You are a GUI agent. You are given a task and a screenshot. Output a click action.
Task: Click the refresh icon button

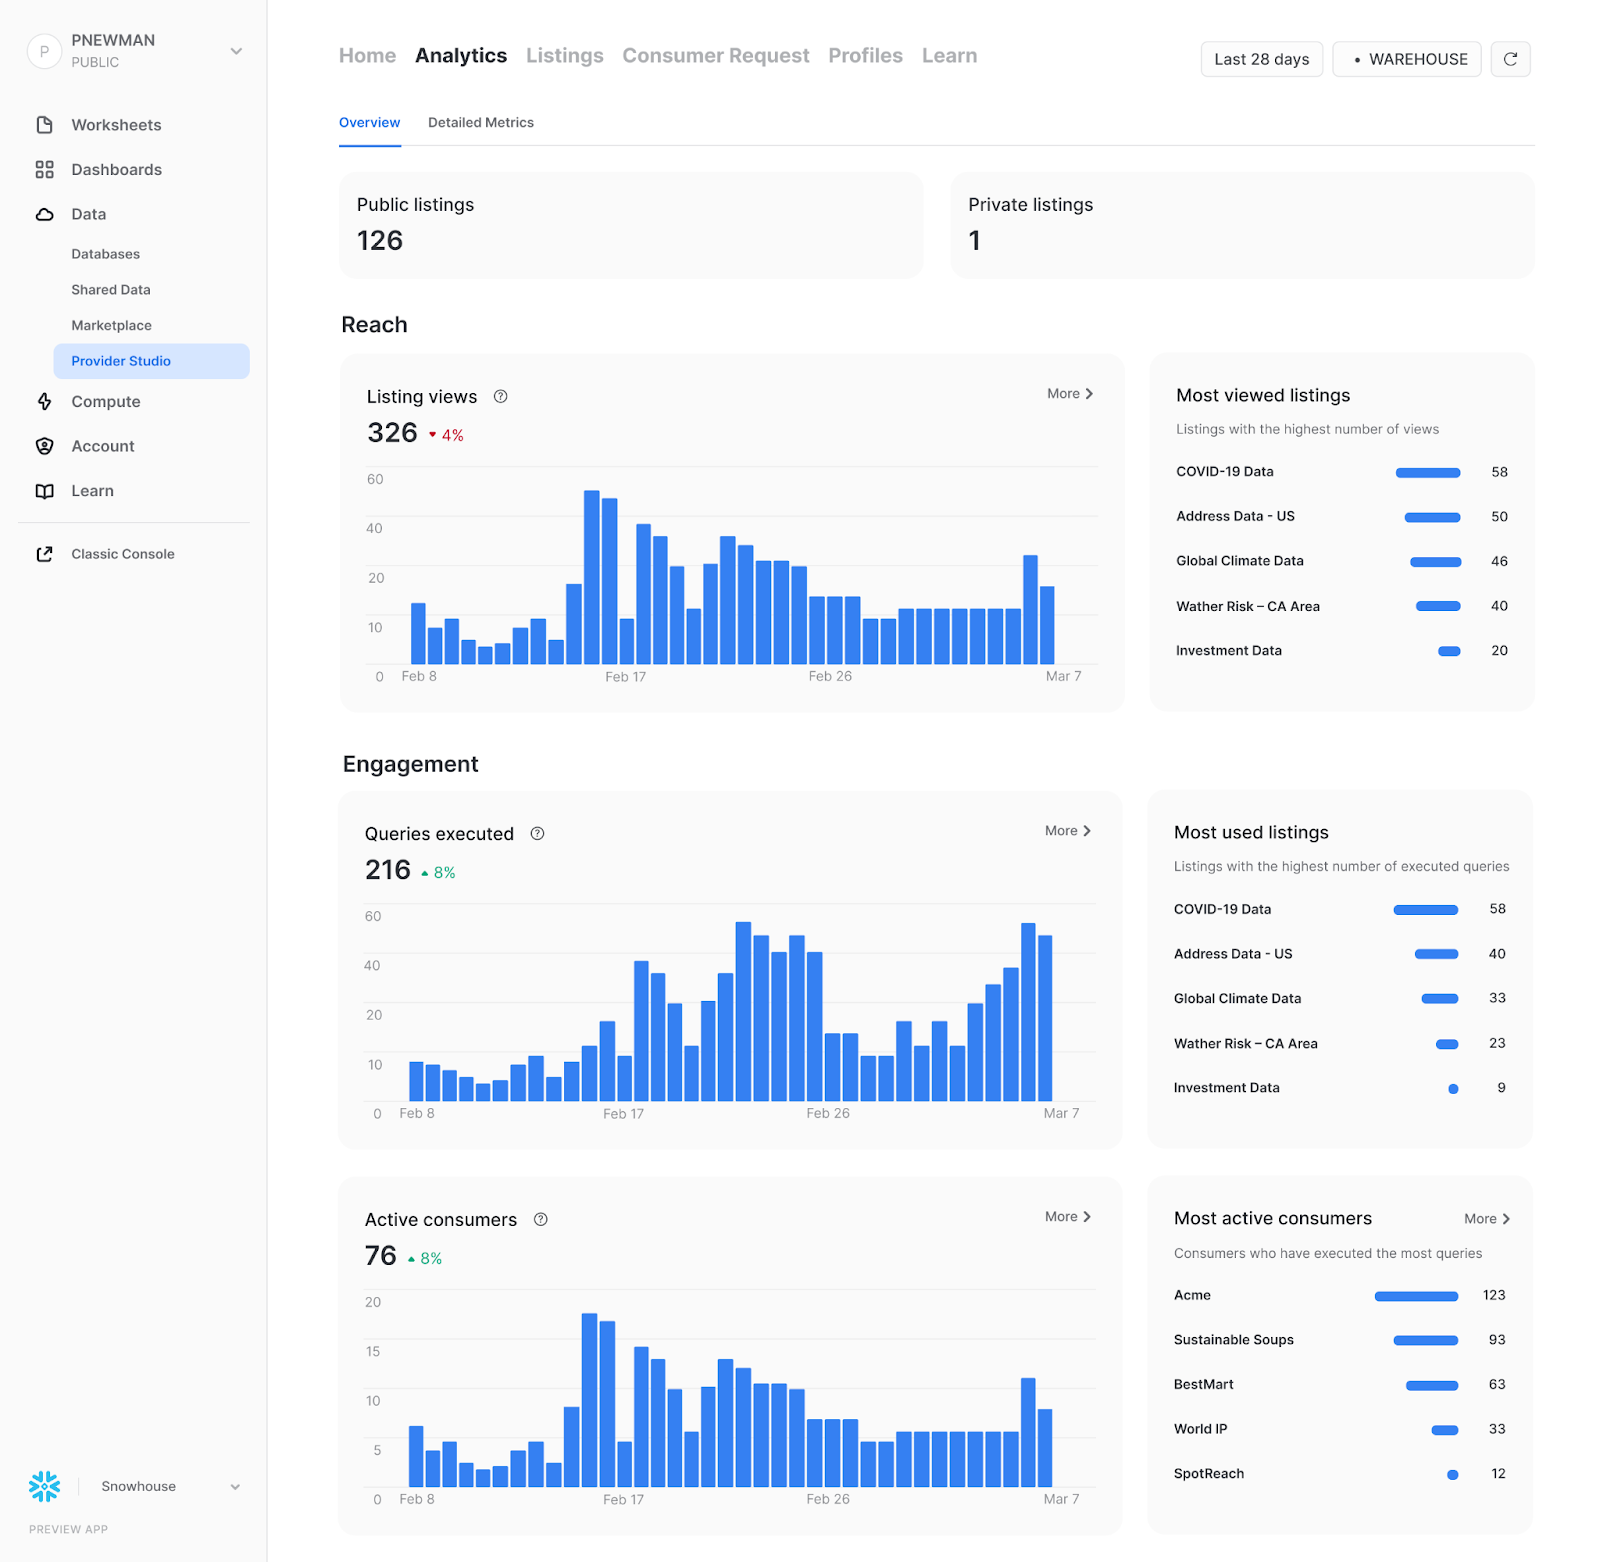[x=1510, y=59]
